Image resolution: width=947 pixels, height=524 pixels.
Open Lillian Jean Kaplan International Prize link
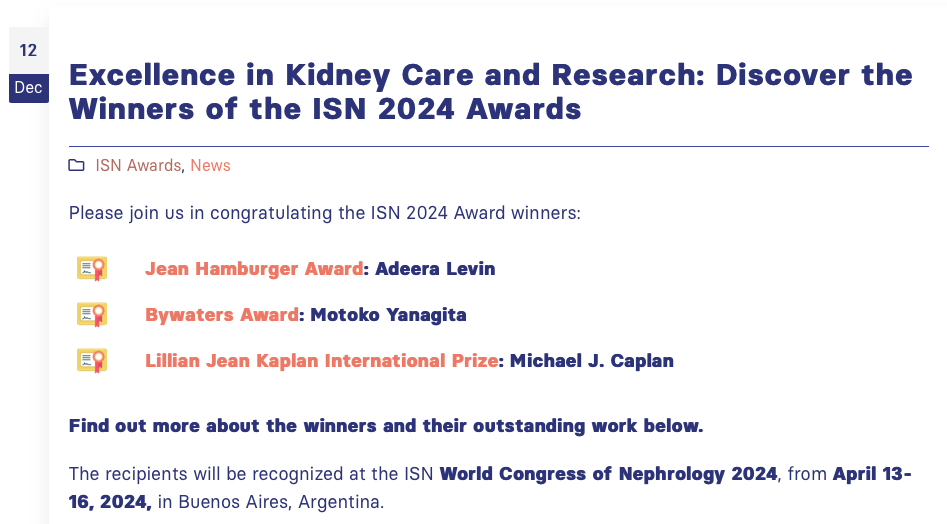click(322, 360)
